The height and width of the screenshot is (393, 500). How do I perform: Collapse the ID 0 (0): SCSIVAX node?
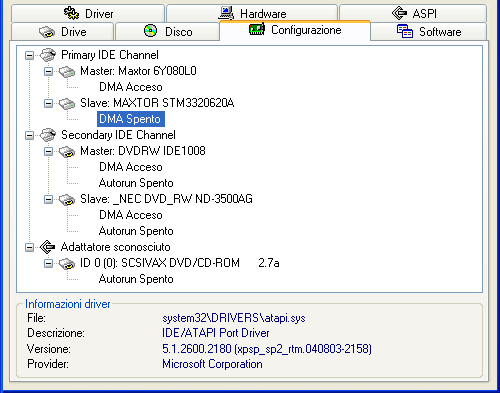click(x=48, y=263)
